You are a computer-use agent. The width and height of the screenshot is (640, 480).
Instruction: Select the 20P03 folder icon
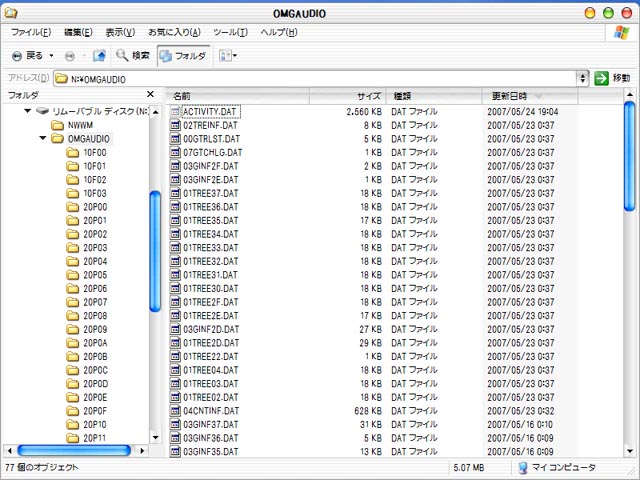(72, 248)
